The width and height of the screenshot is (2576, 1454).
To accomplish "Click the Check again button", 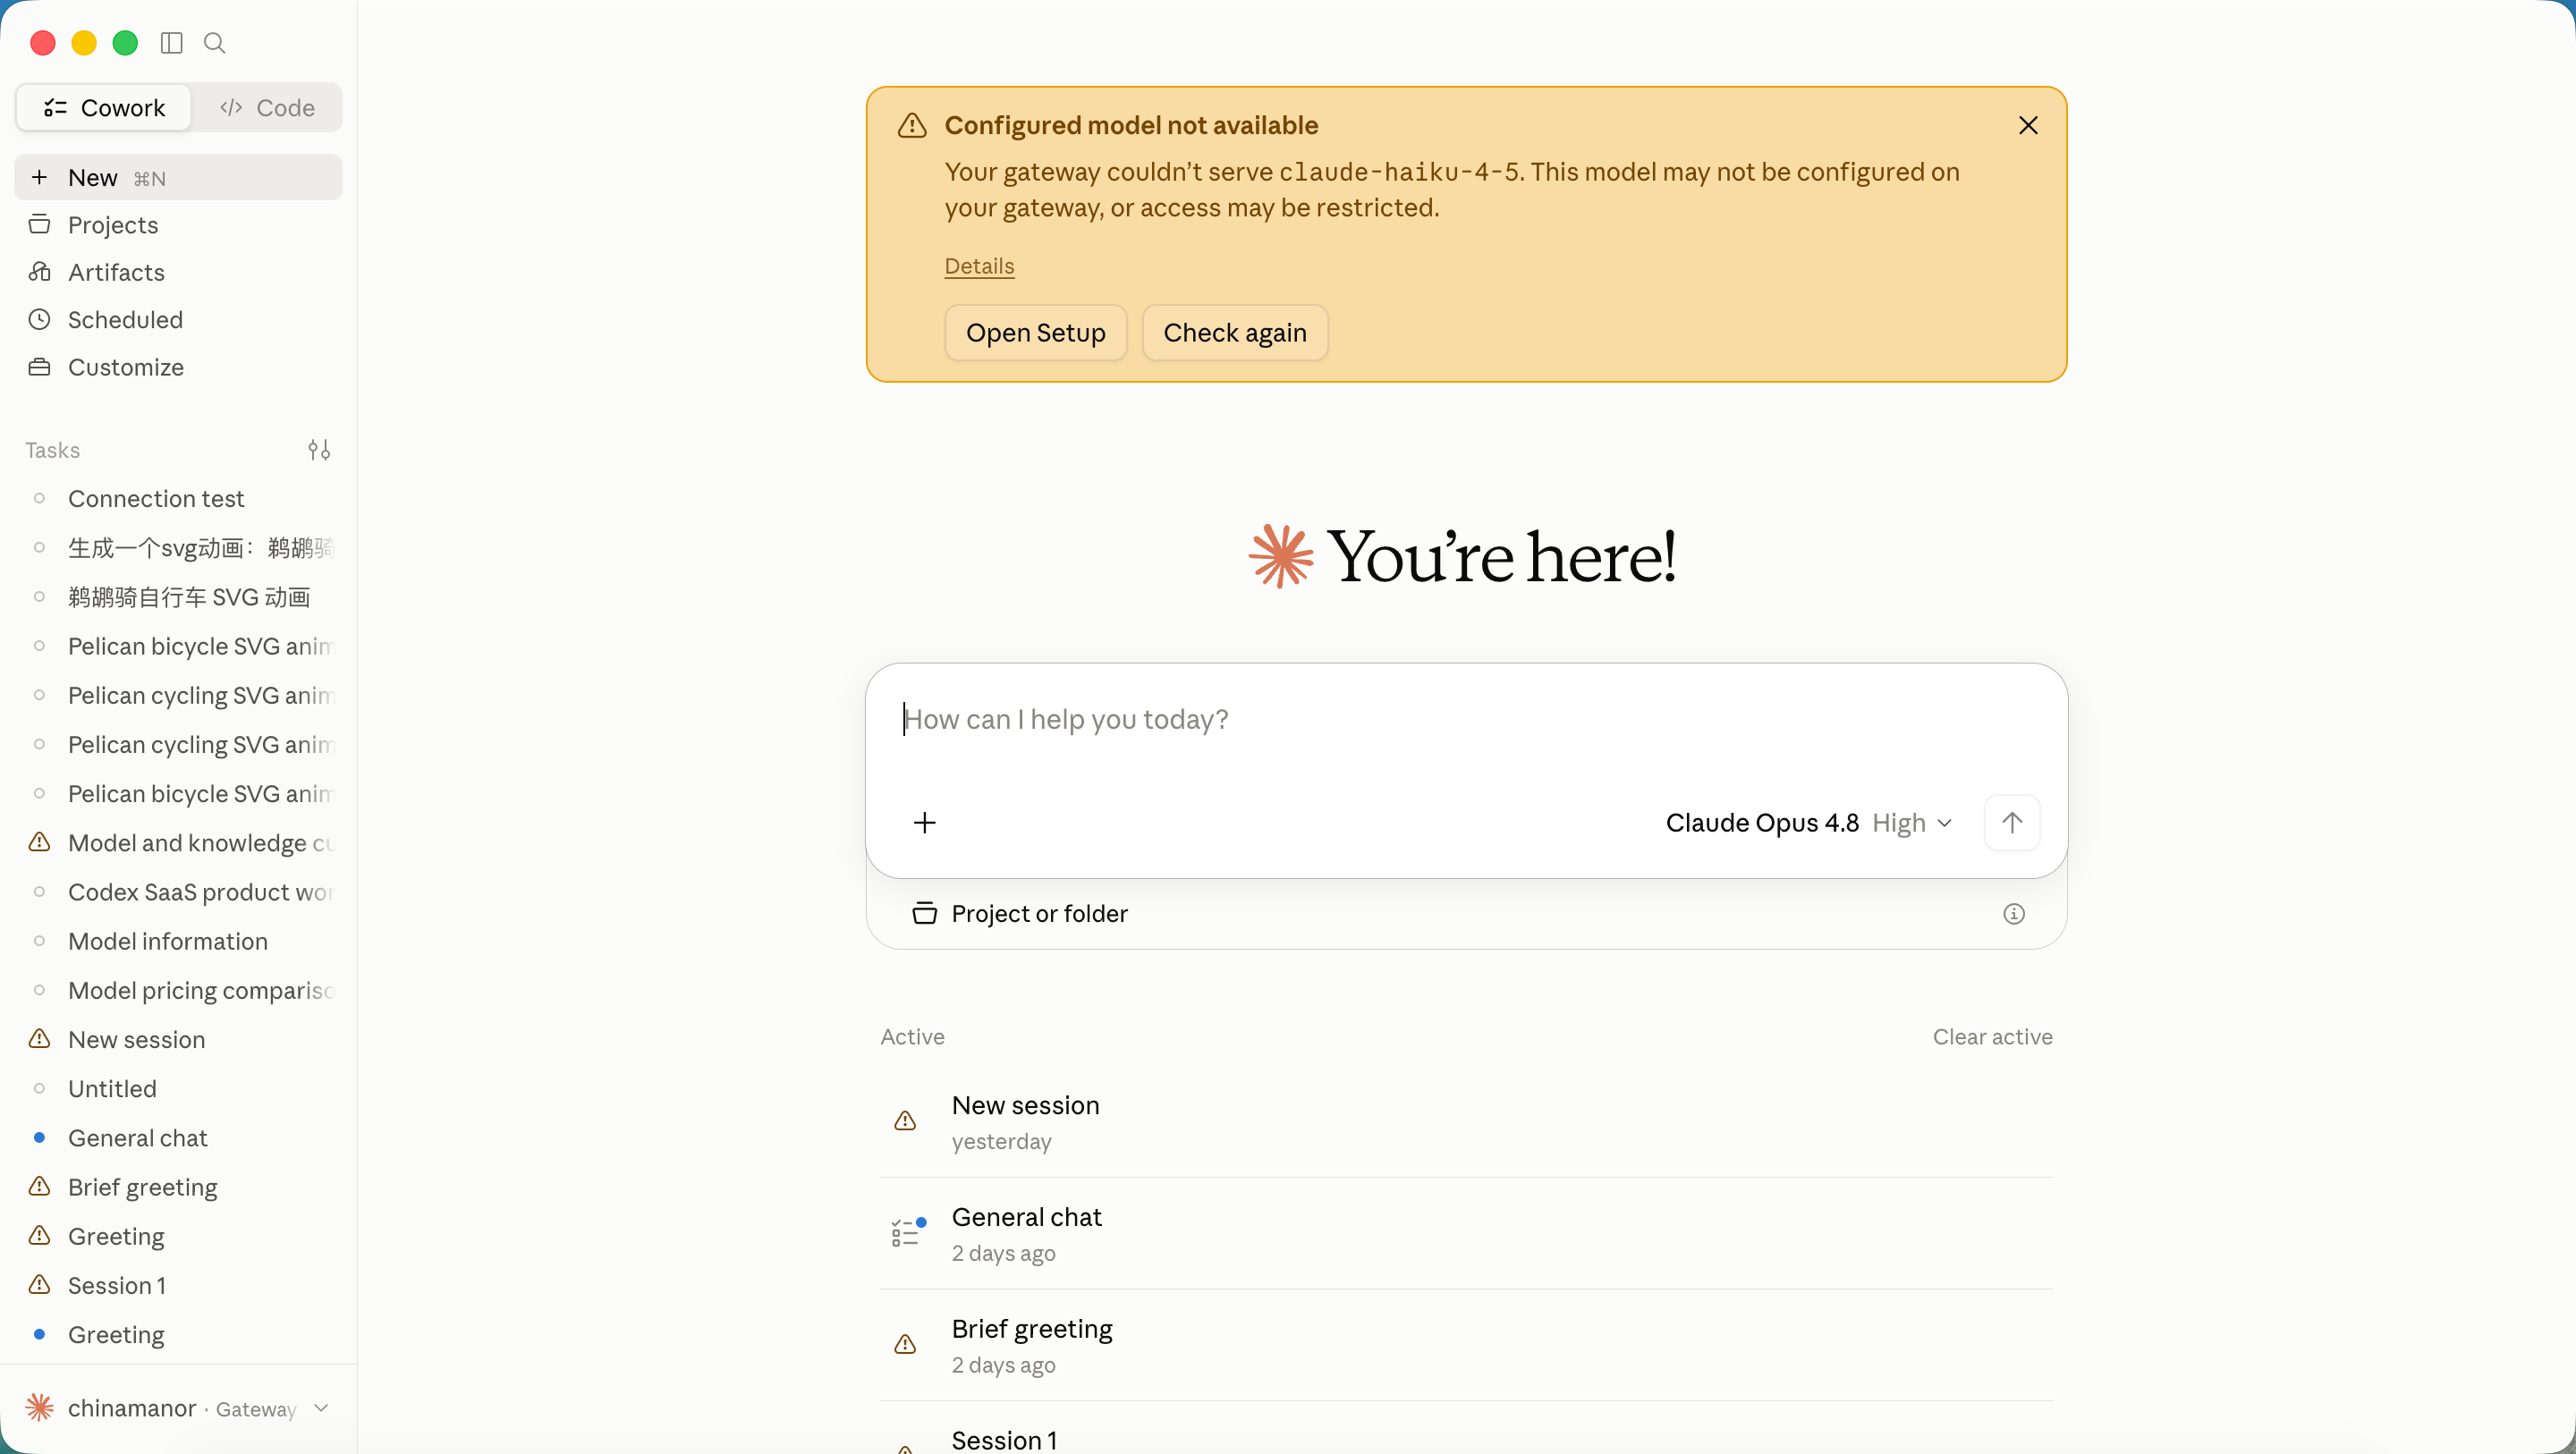I will [1235, 333].
